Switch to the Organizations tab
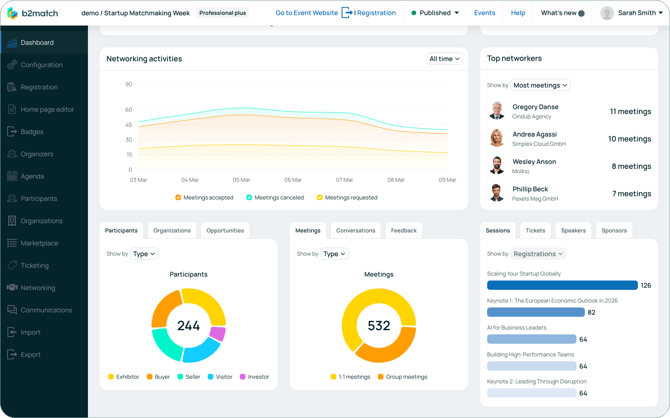Viewport: 670px width, 418px height. [172, 230]
